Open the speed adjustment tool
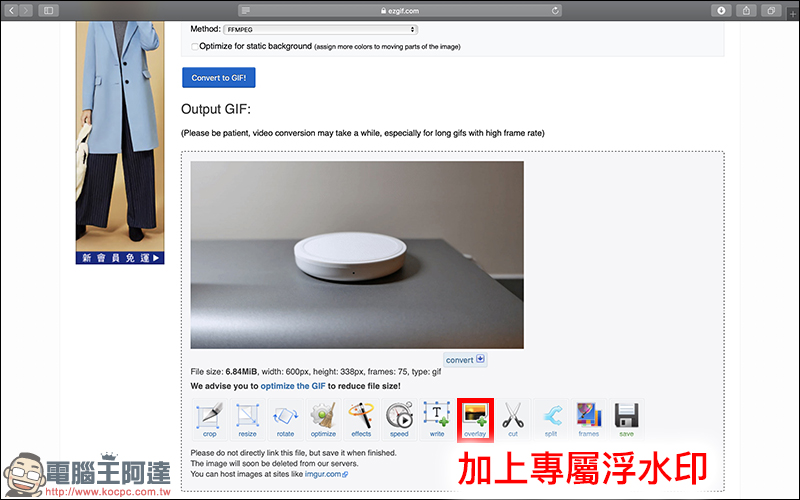The width and height of the screenshot is (800, 500). click(399, 419)
